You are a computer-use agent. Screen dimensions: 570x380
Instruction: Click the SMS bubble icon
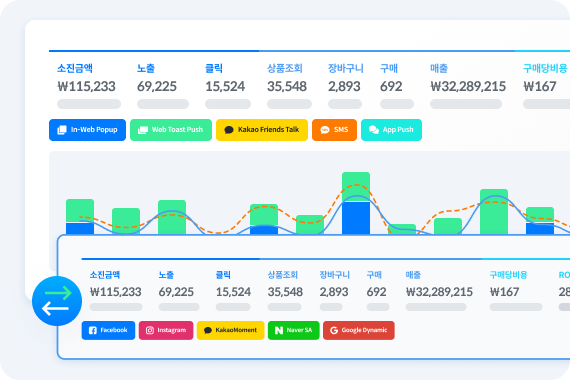[325, 130]
